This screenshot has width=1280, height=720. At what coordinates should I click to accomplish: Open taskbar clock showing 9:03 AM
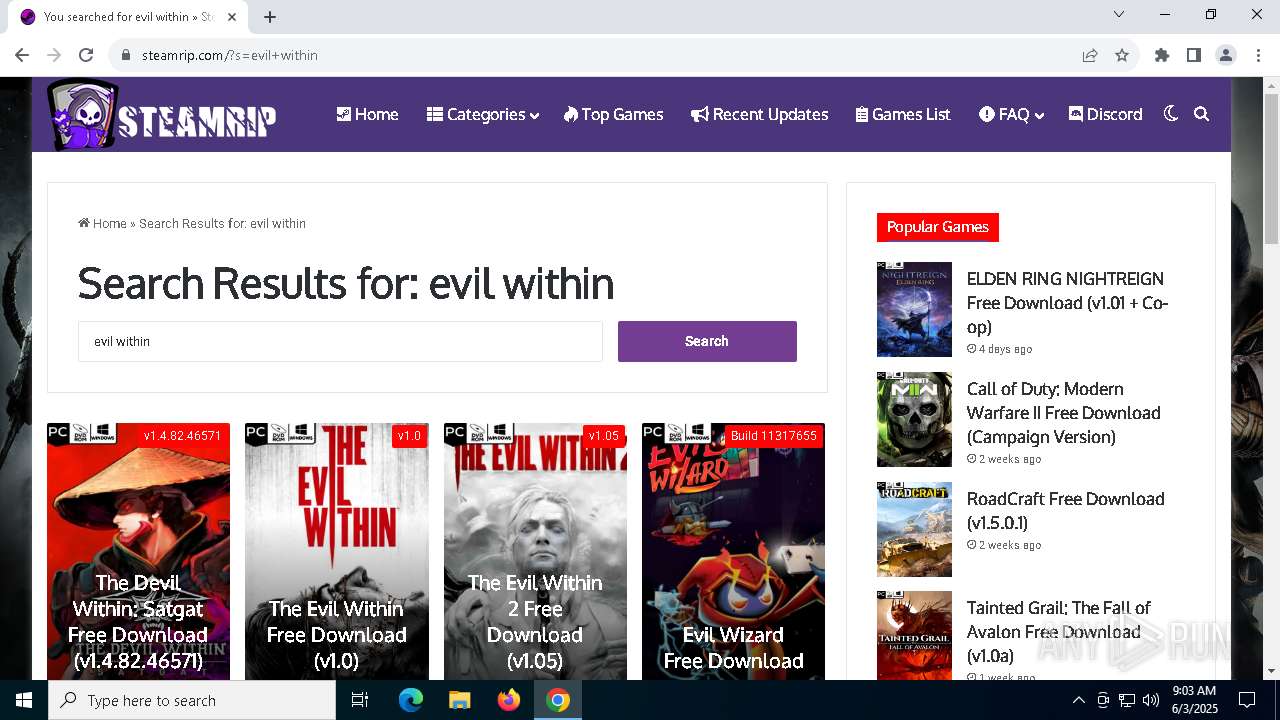1194,700
